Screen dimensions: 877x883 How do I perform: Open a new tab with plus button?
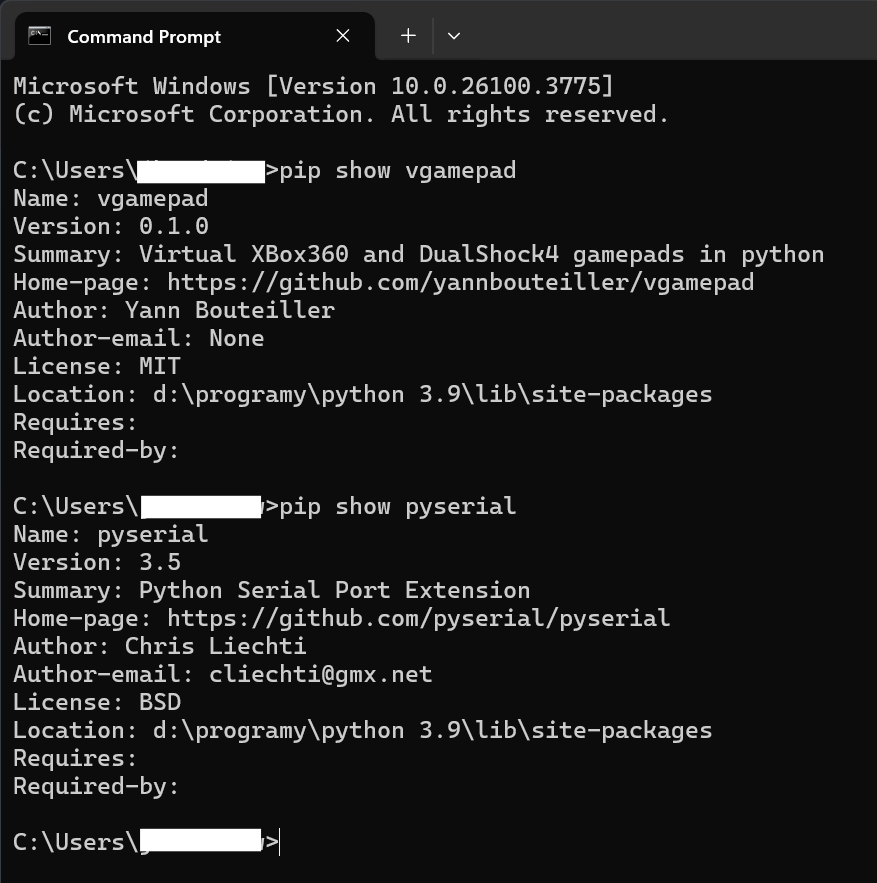click(408, 36)
